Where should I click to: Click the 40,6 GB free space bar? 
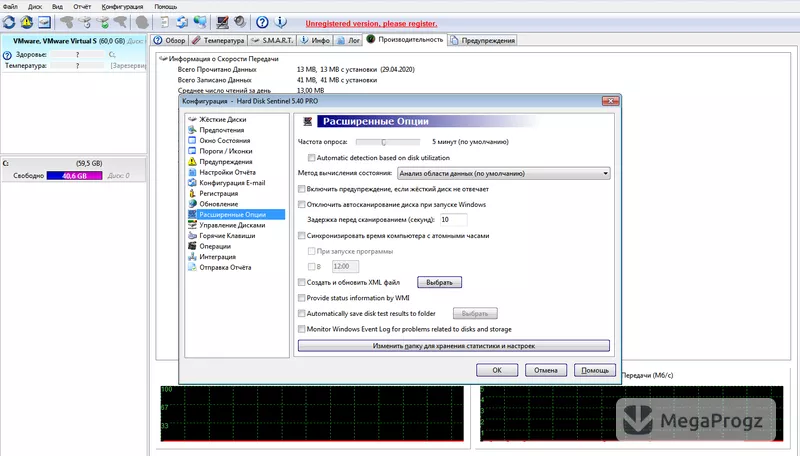pyautogui.click(x=74, y=175)
